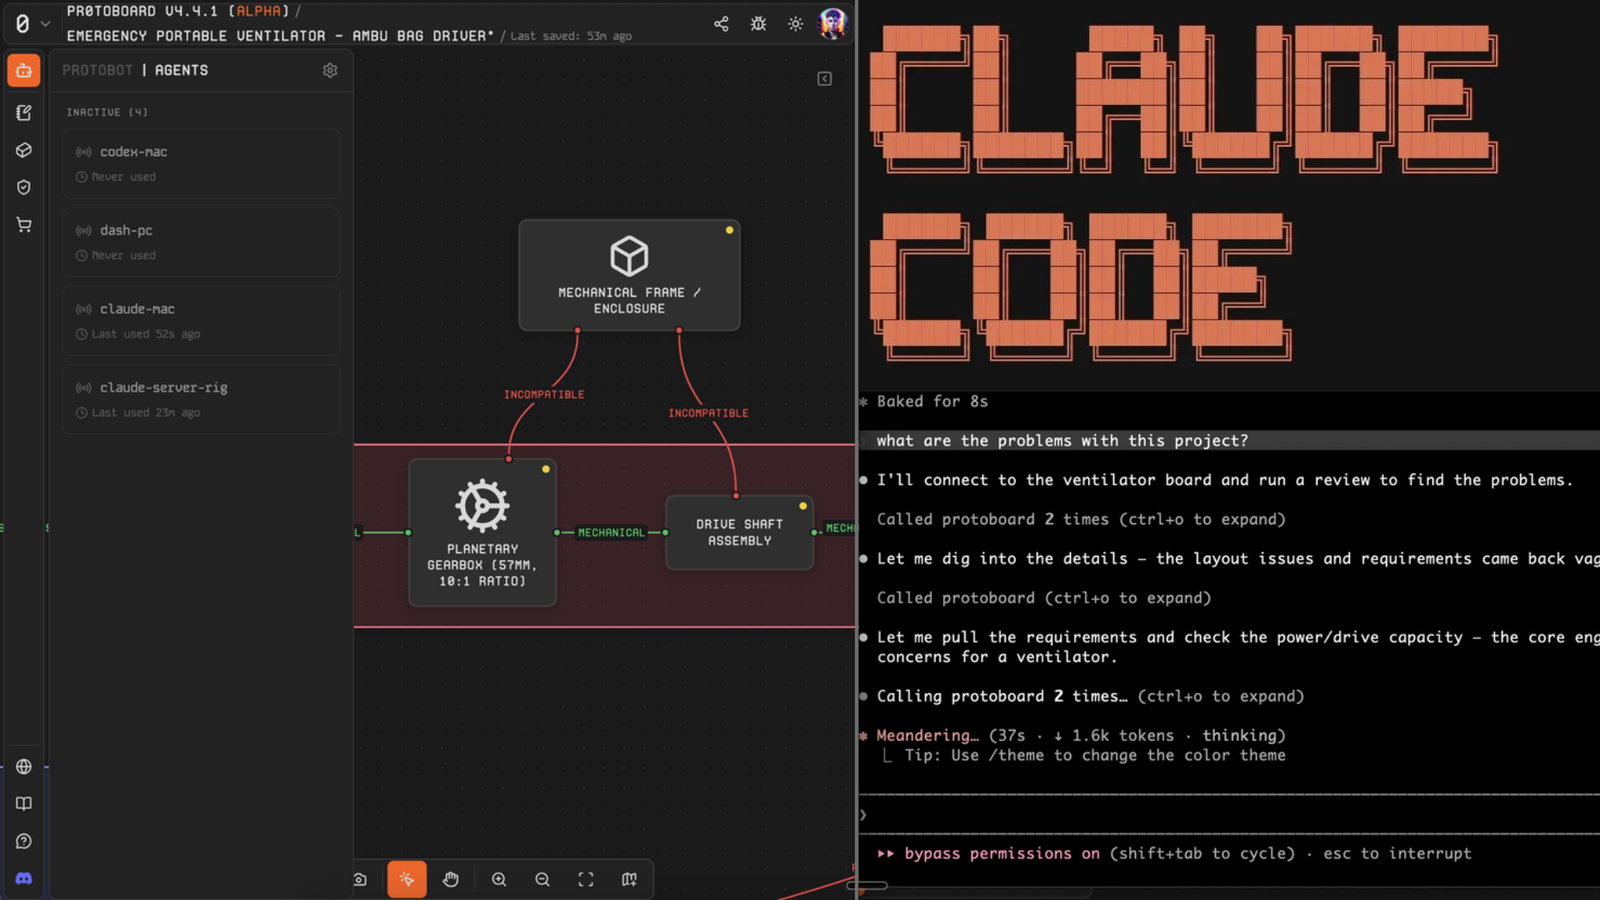
Task: Activate the hand pan tool
Action: pos(451,879)
